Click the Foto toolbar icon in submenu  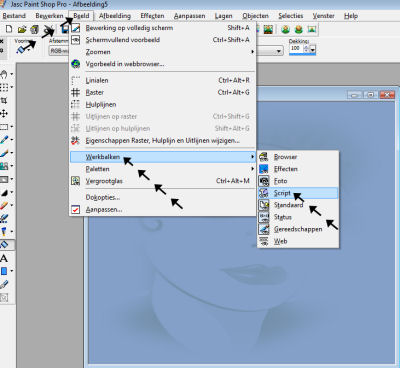click(264, 181)
